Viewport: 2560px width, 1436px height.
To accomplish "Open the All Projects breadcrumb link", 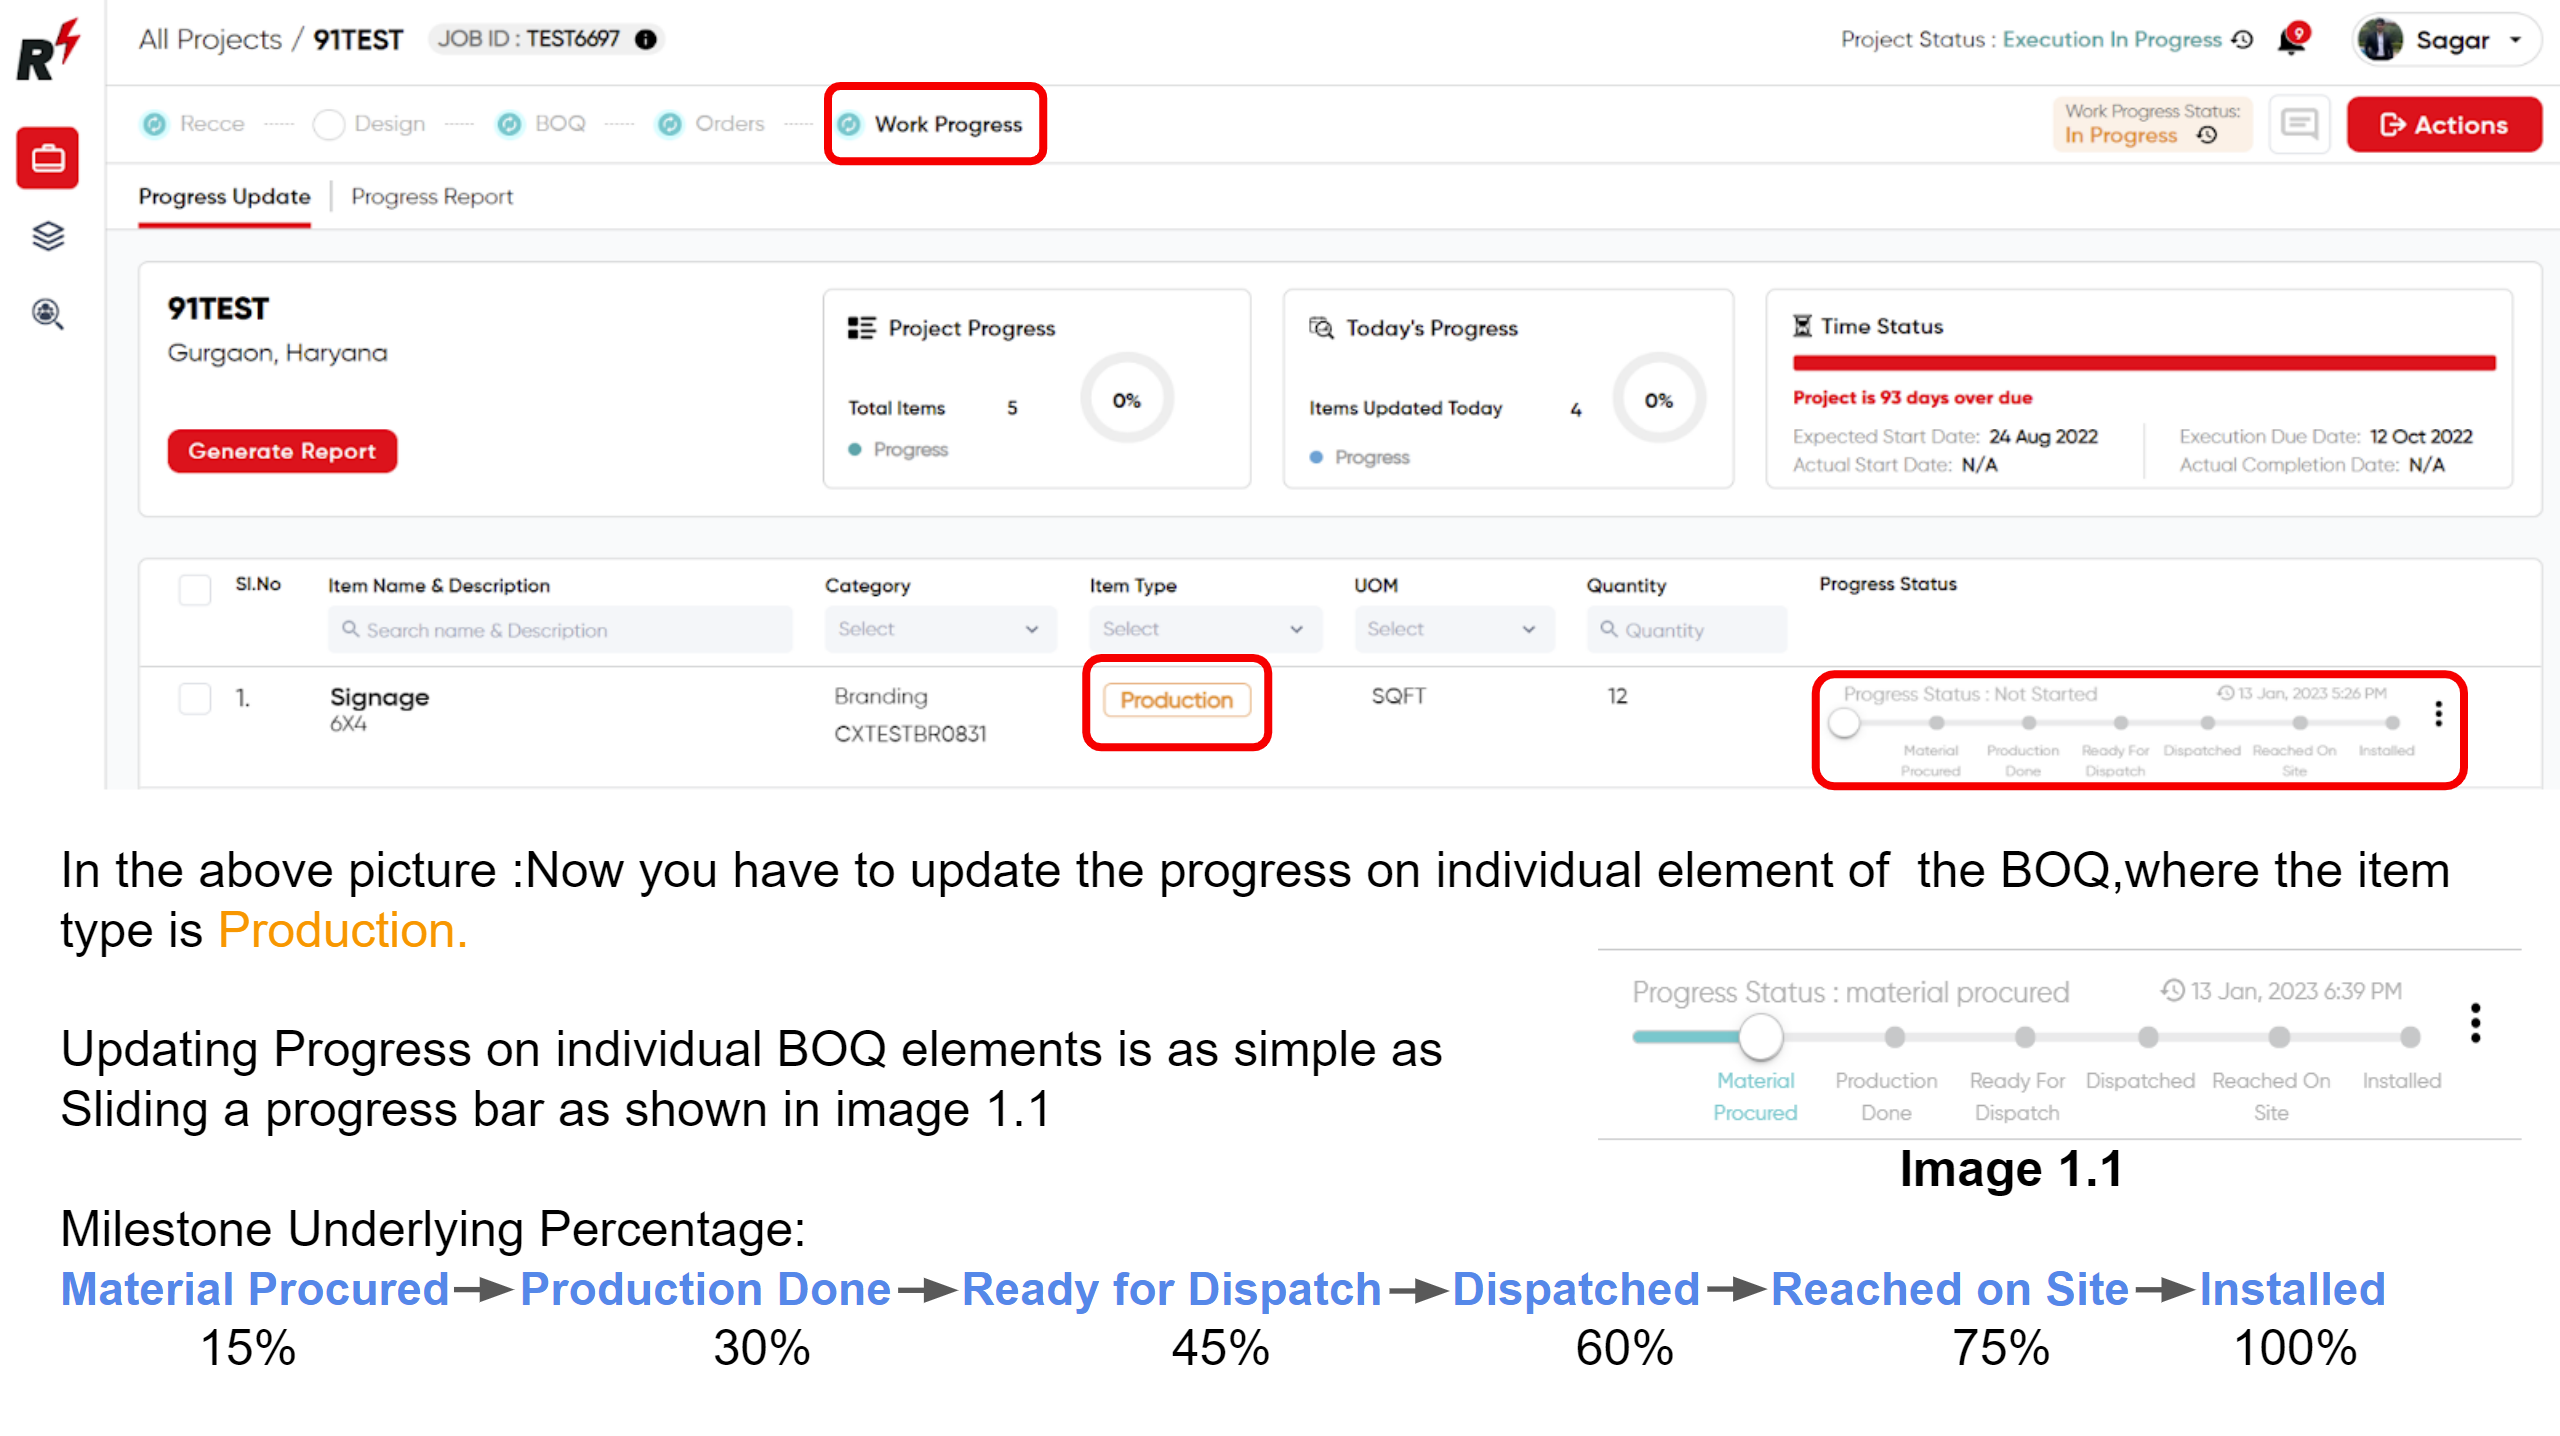I will [x=208, y=39].
